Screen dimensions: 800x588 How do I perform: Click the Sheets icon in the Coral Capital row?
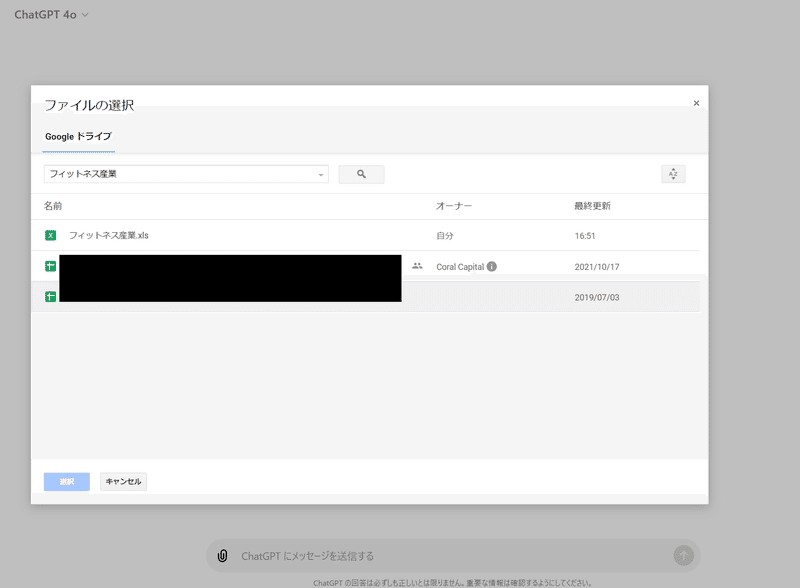pos(50,267)
